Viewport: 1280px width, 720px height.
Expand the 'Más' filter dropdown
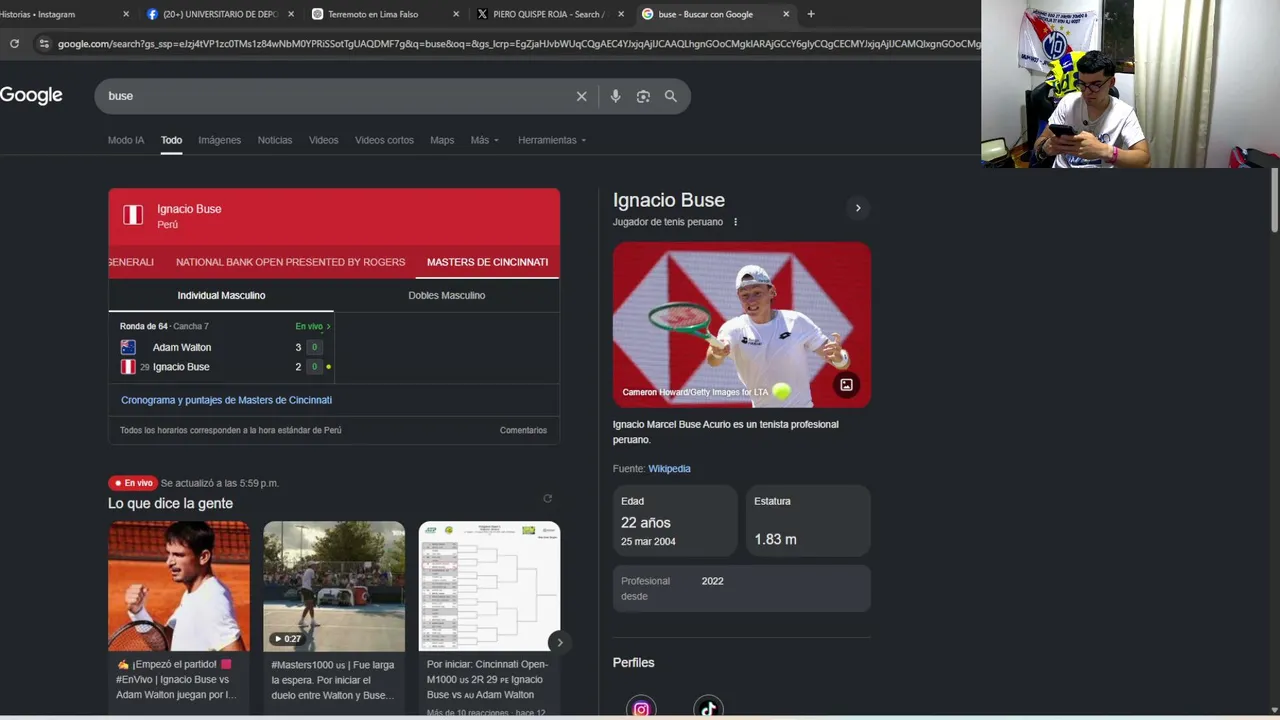[485, 140]
